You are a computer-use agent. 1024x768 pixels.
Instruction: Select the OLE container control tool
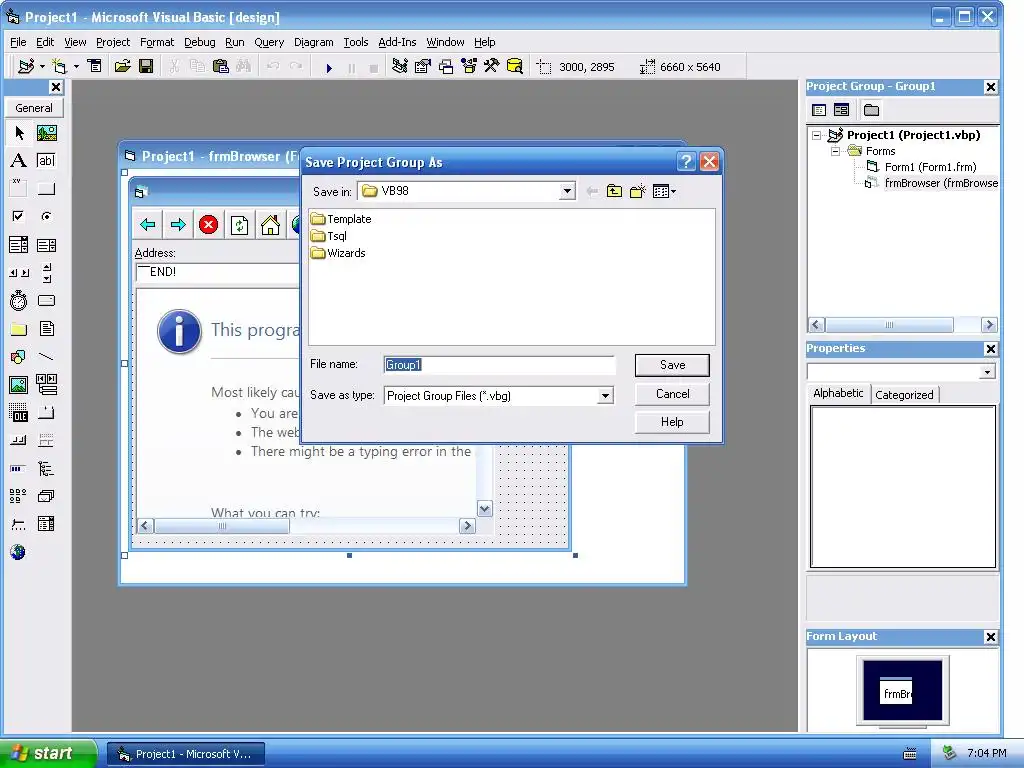pyautogui.click(x=19, y=413)
